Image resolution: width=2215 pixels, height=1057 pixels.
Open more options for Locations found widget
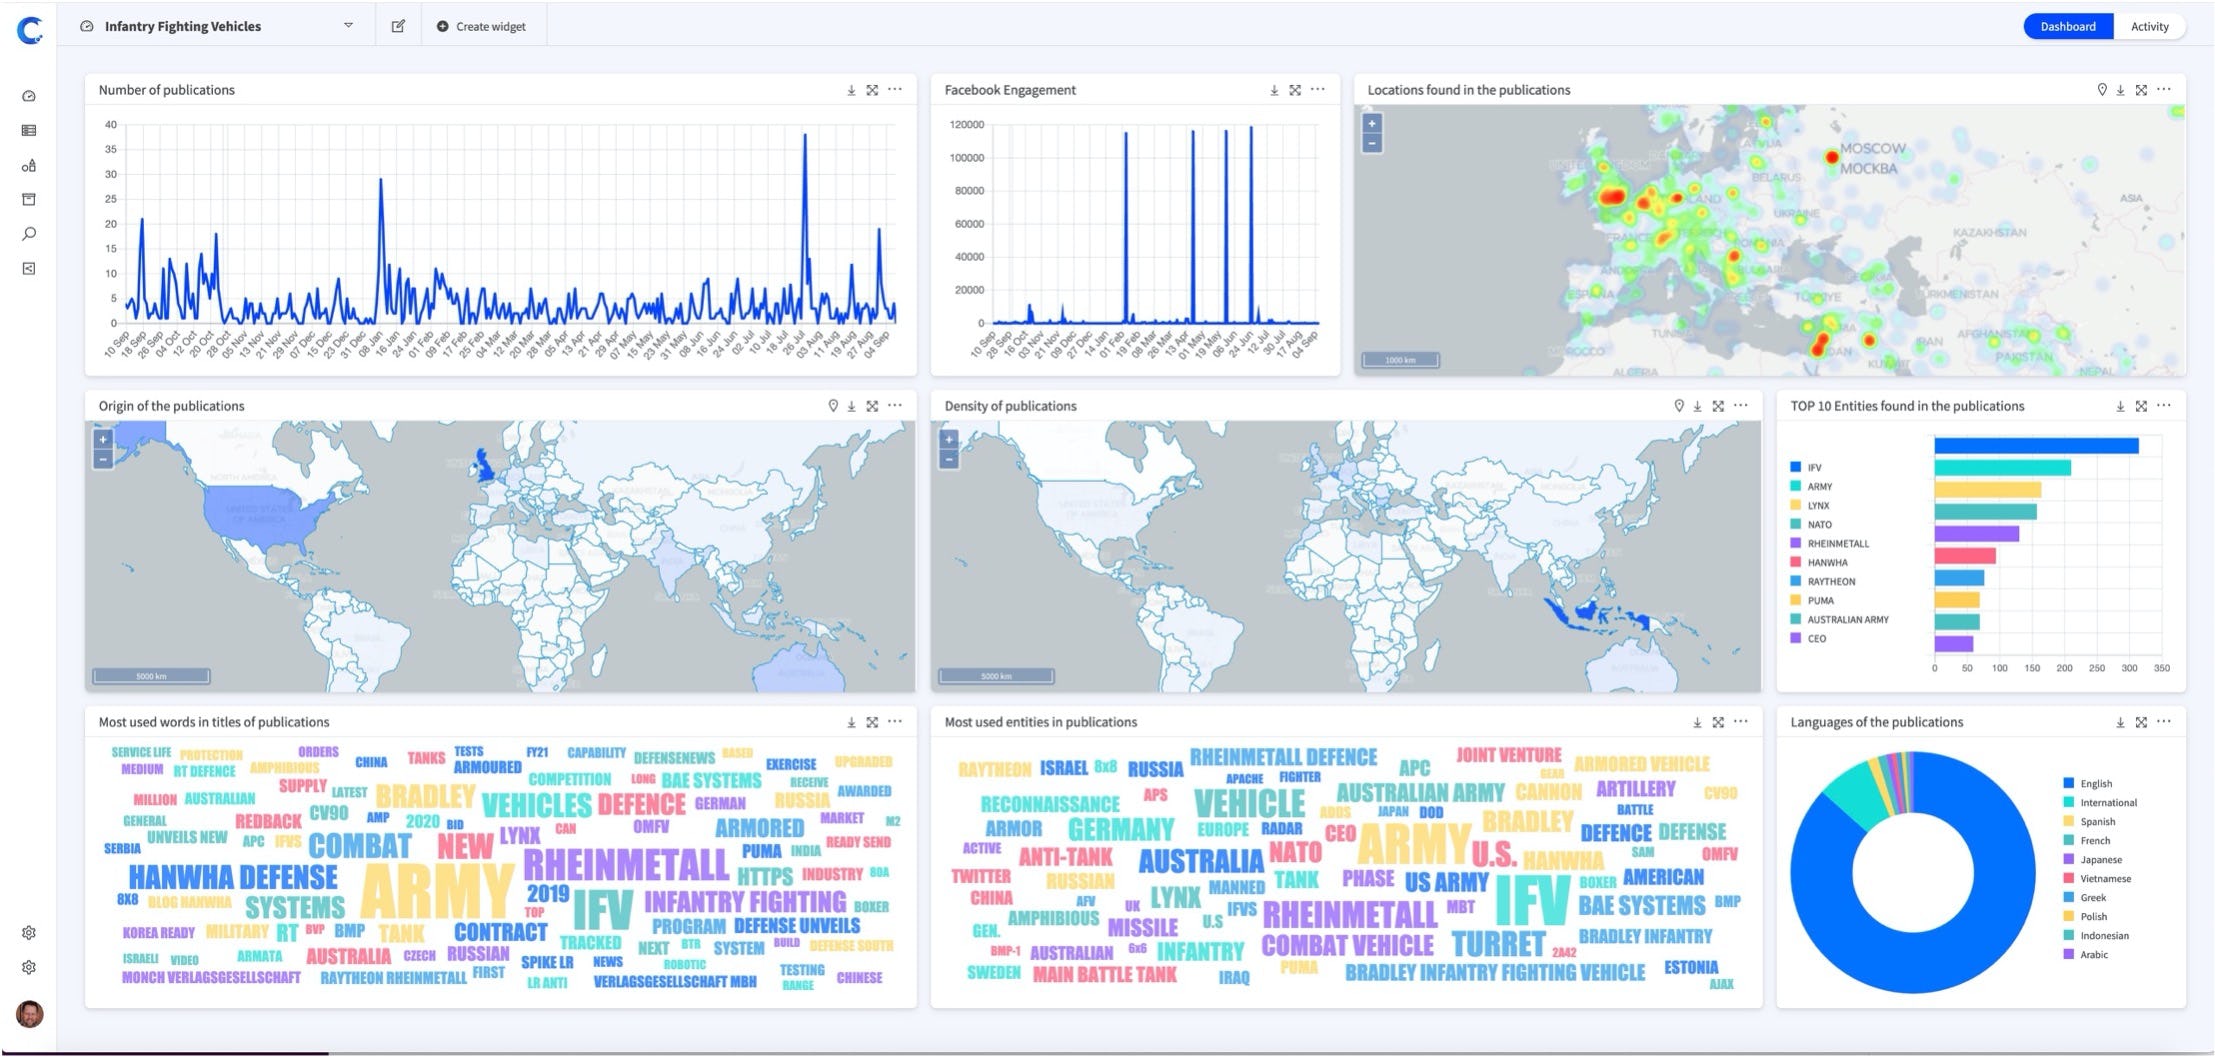[x=2164, y=90]
